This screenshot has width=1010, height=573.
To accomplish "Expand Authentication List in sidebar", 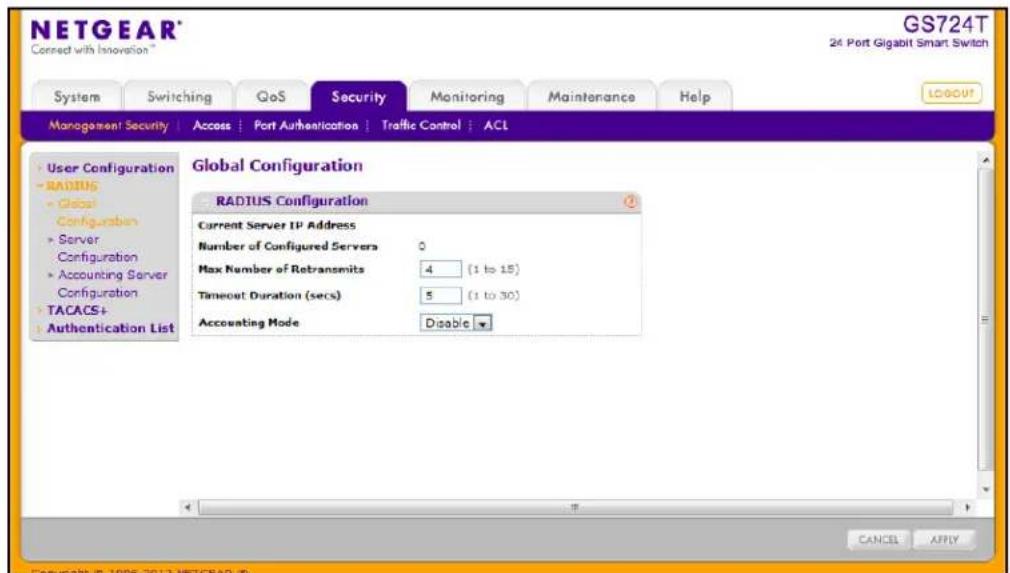I will 110,328.
